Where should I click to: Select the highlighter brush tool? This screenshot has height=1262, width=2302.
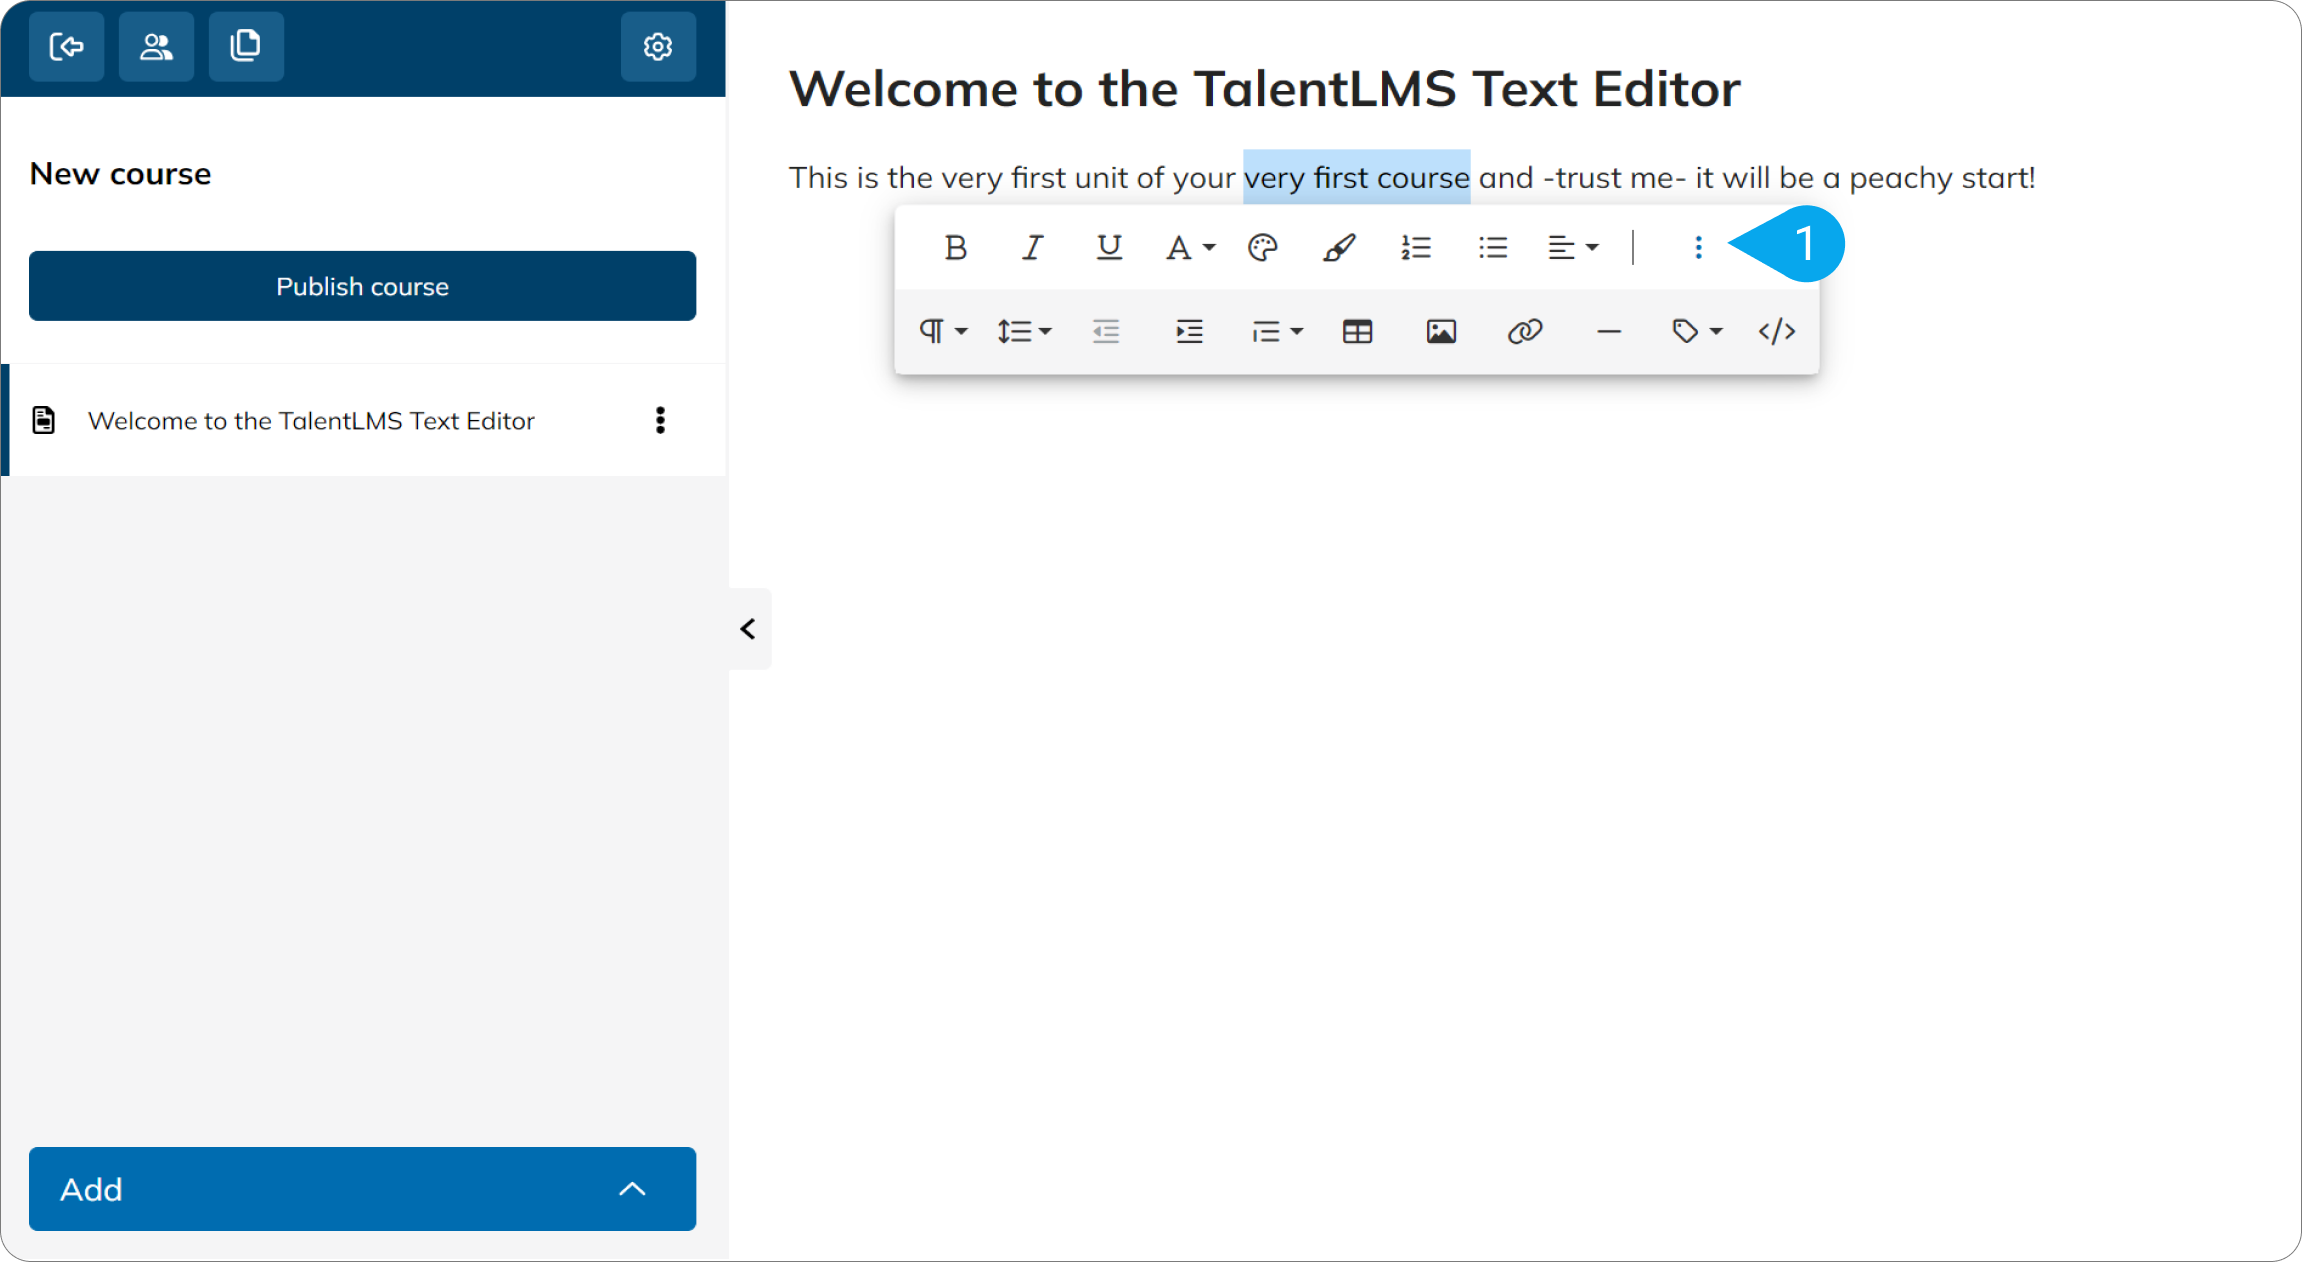(x=1339, y=247)
